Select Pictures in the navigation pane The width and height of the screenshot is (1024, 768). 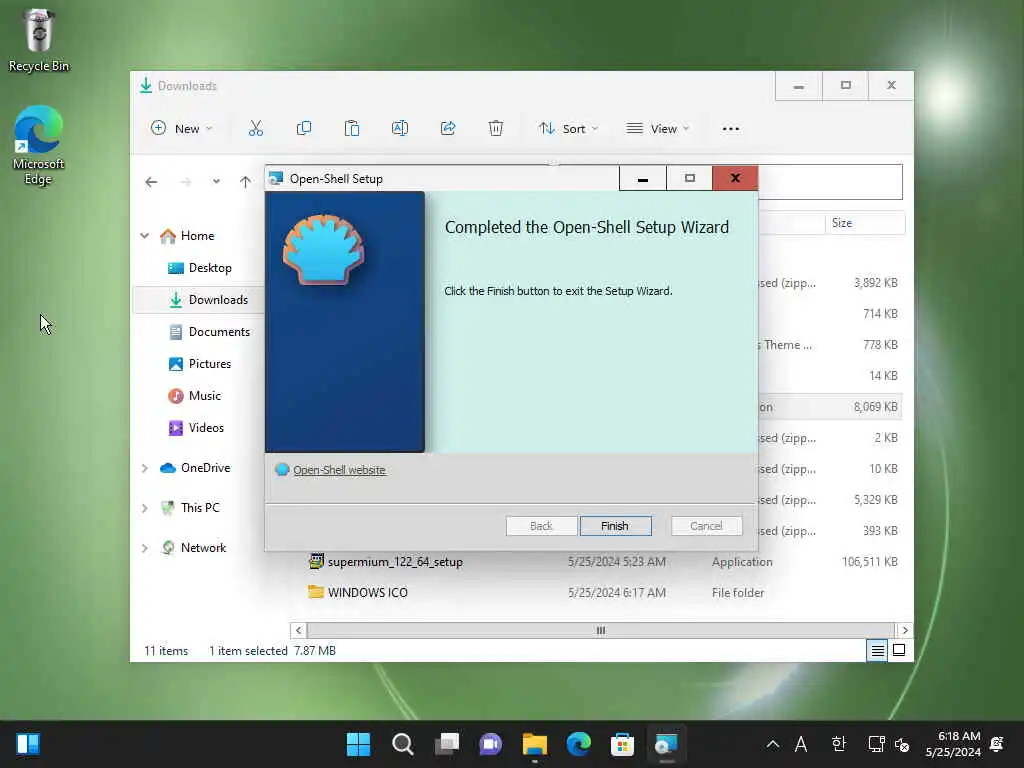click(x=209, y=364)
